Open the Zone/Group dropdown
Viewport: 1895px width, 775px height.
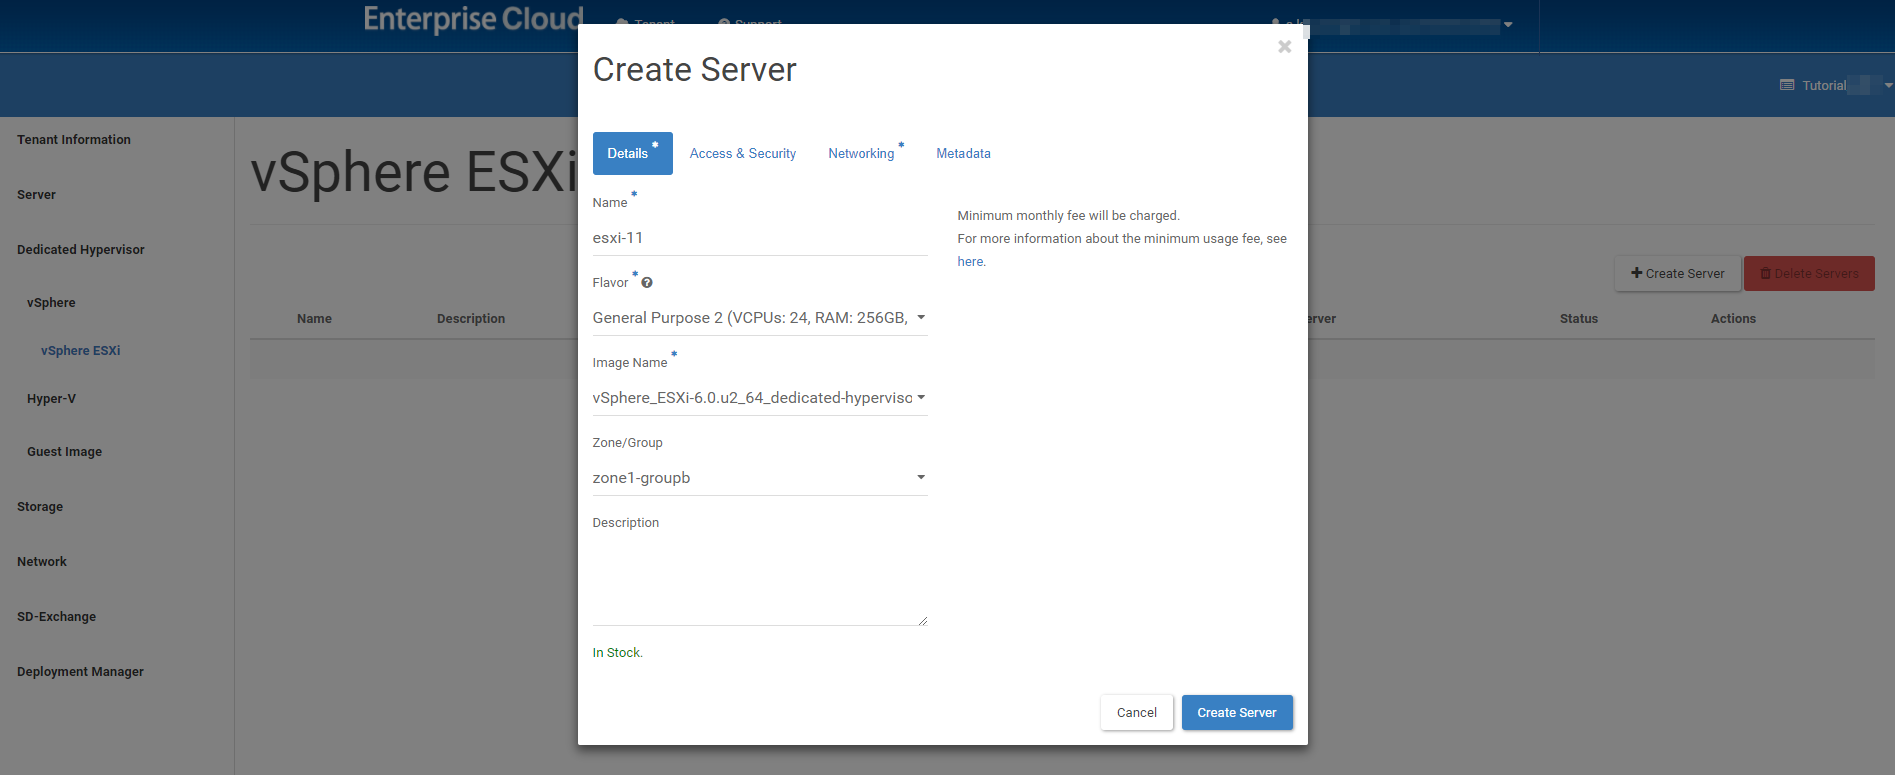[759, 478]
